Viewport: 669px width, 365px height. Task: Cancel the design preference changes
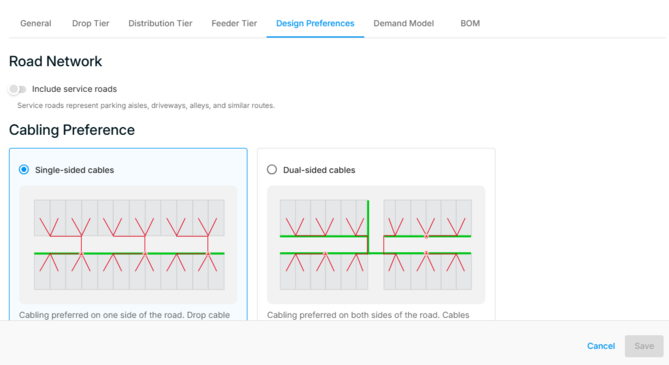coord(601,346)
